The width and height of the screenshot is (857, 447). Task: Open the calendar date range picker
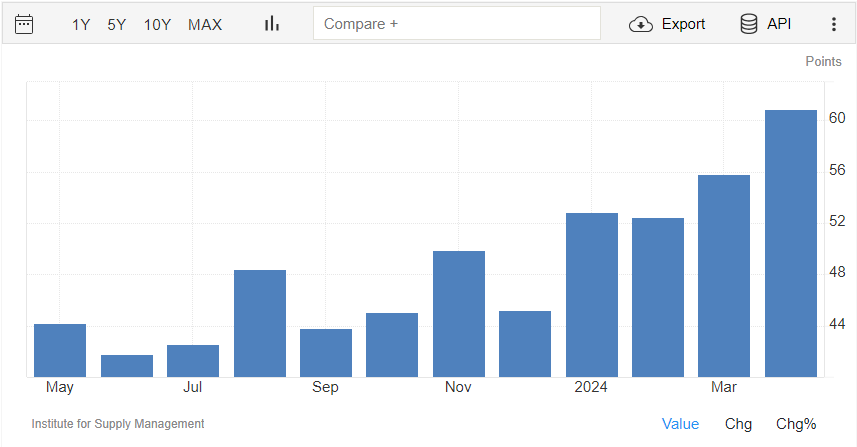point(24,24)
